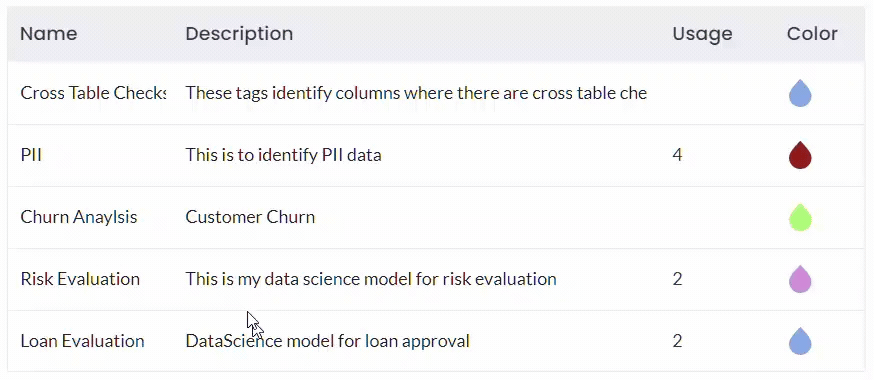
Task: Select the Cross Table Checks tag name
Action: tap(93, 93)
